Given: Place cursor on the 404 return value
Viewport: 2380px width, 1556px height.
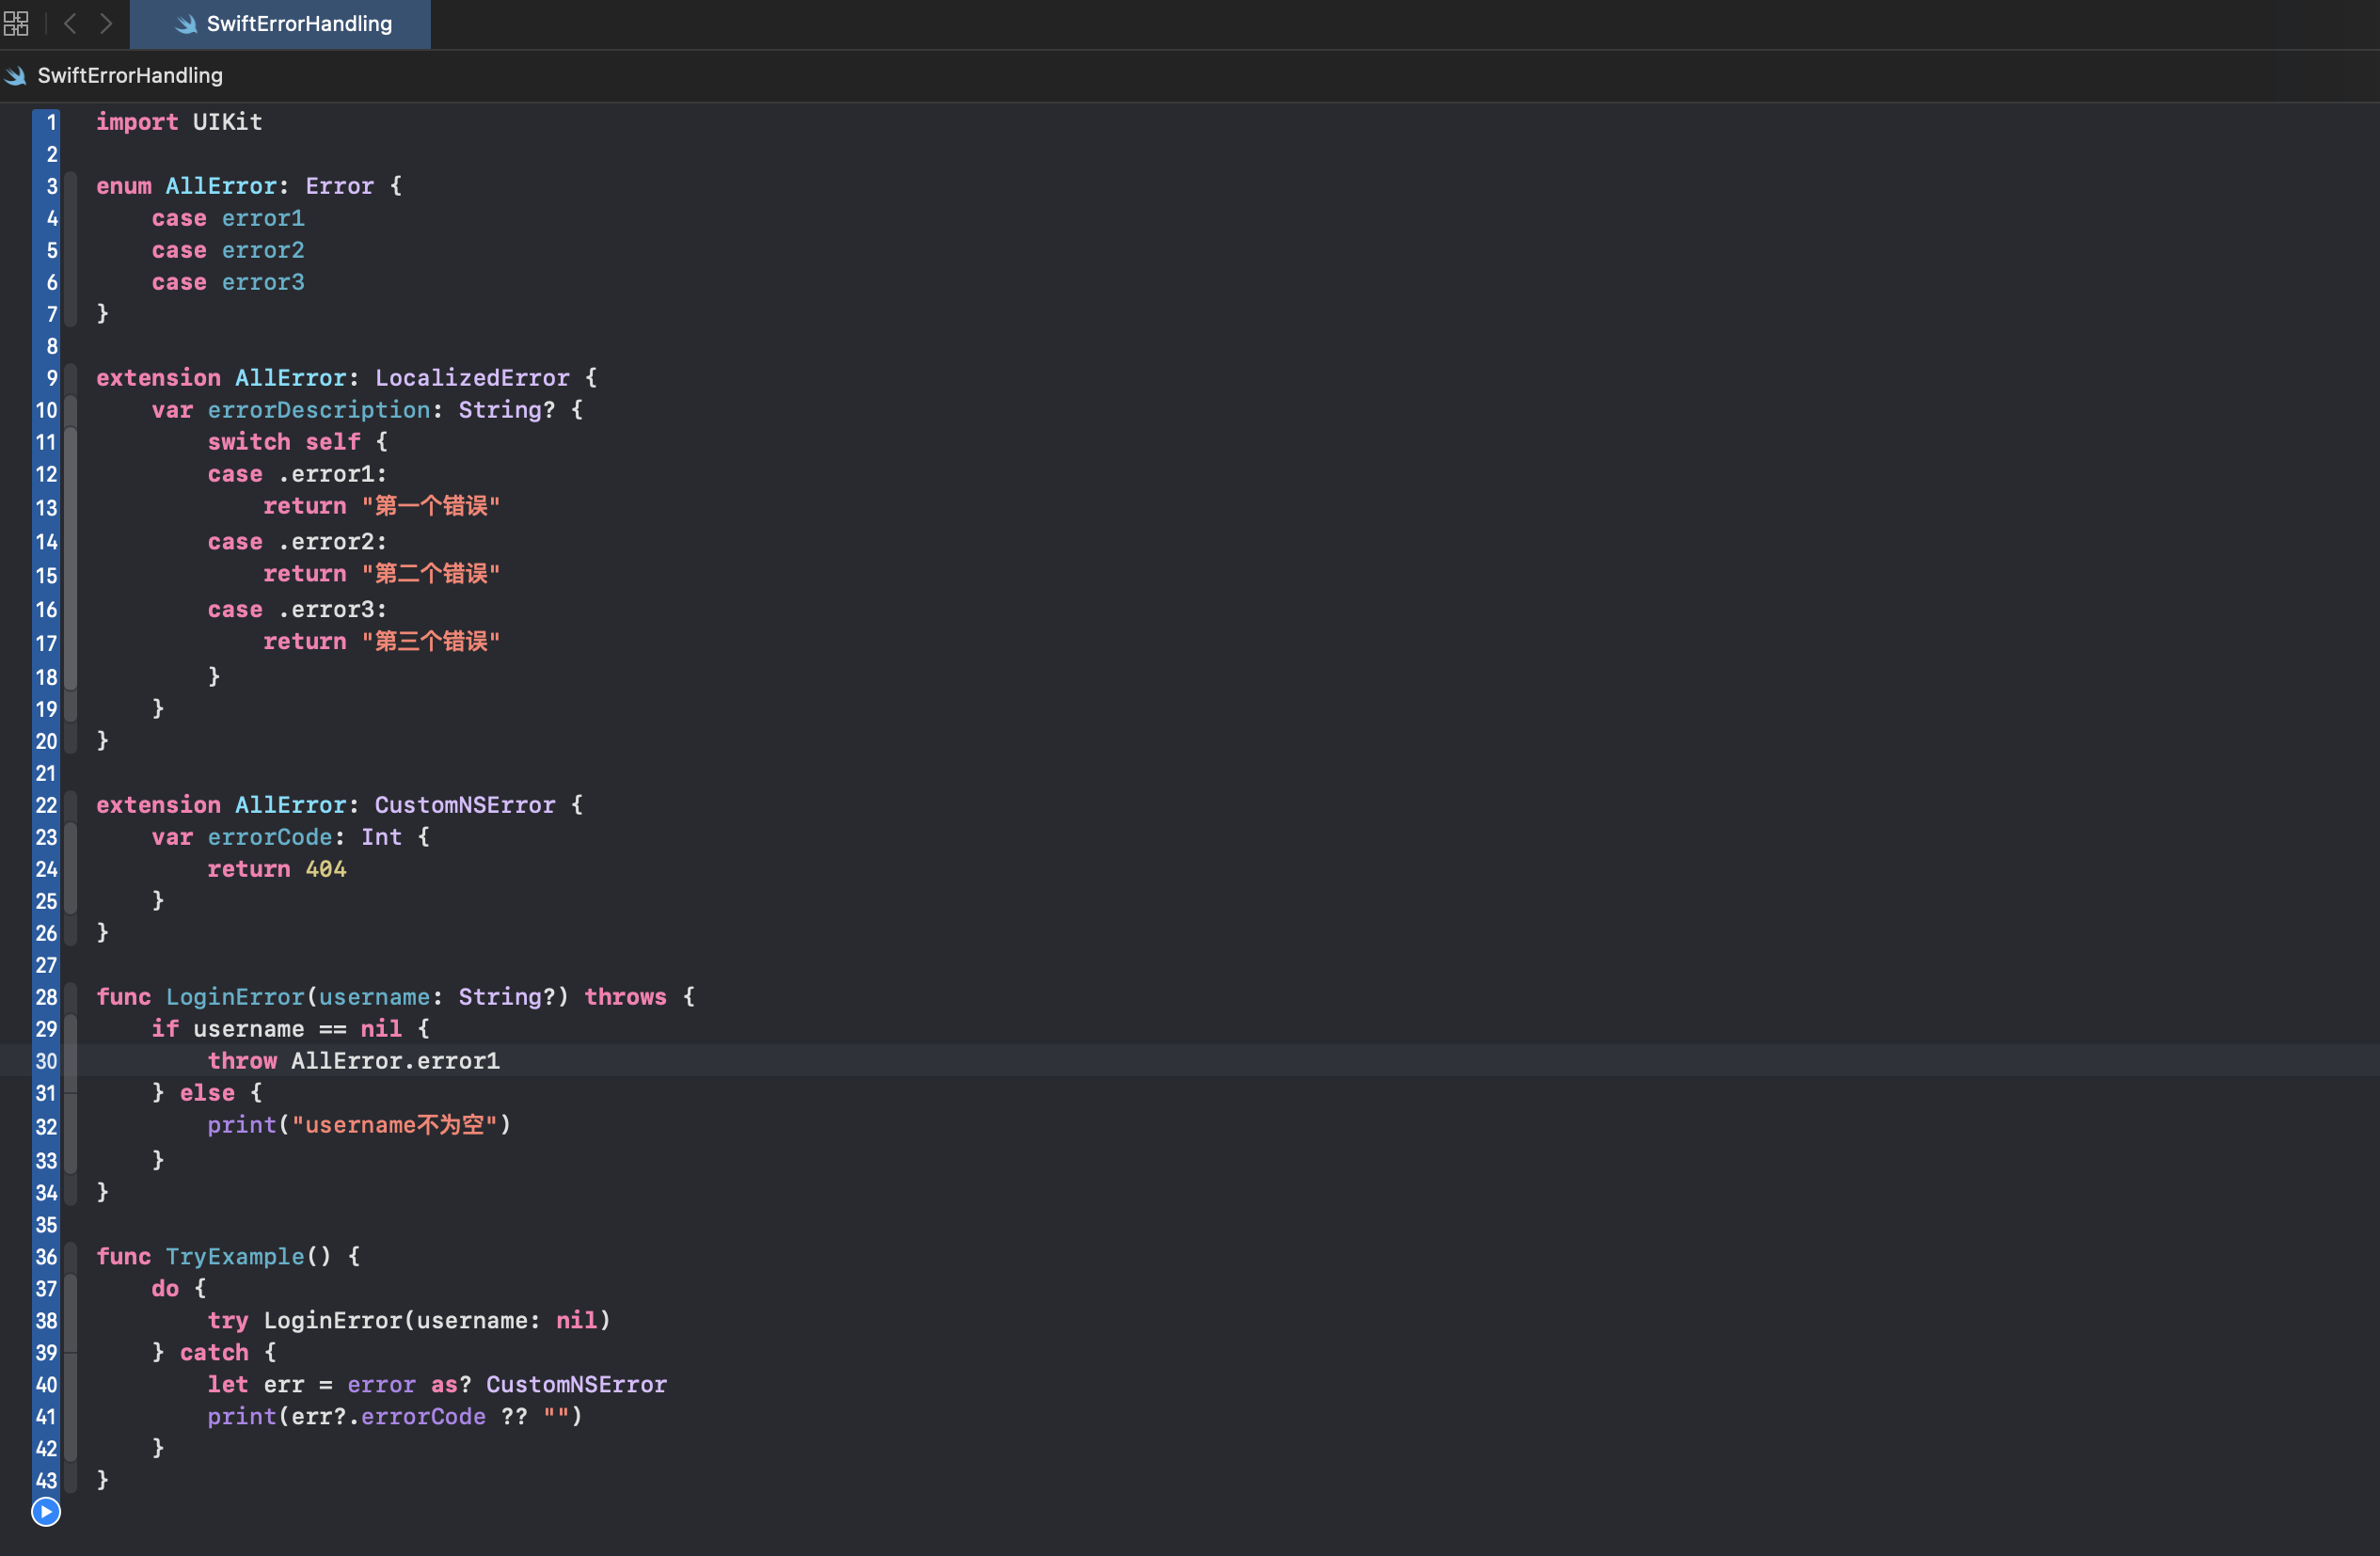Looking at the screenshot, I should coord(326,869).
